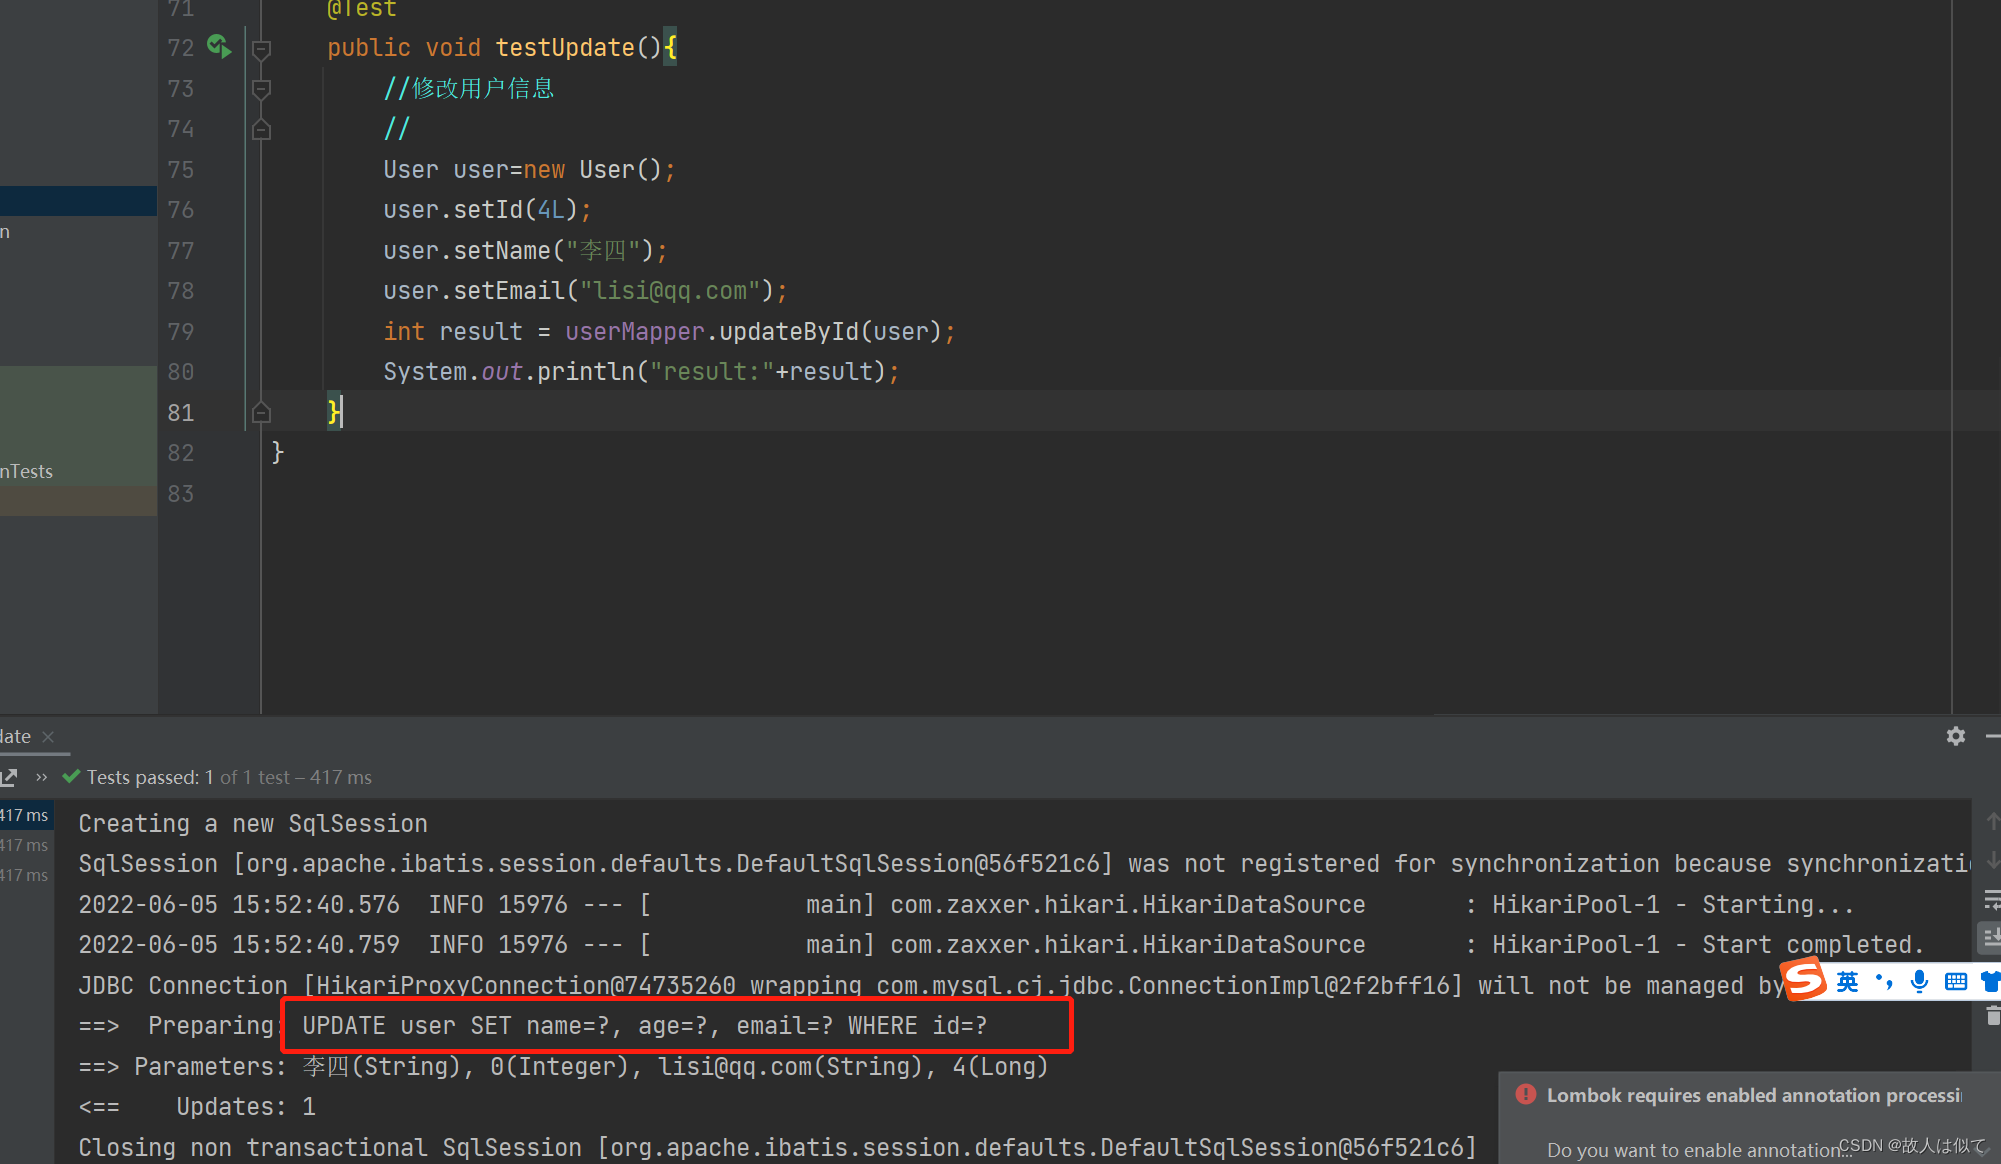Click 'UPDATE user SET name=?' SQL statement
Viewport: 2001px width, 1164px height.
pyautogui.click(x=645, y=1026)
